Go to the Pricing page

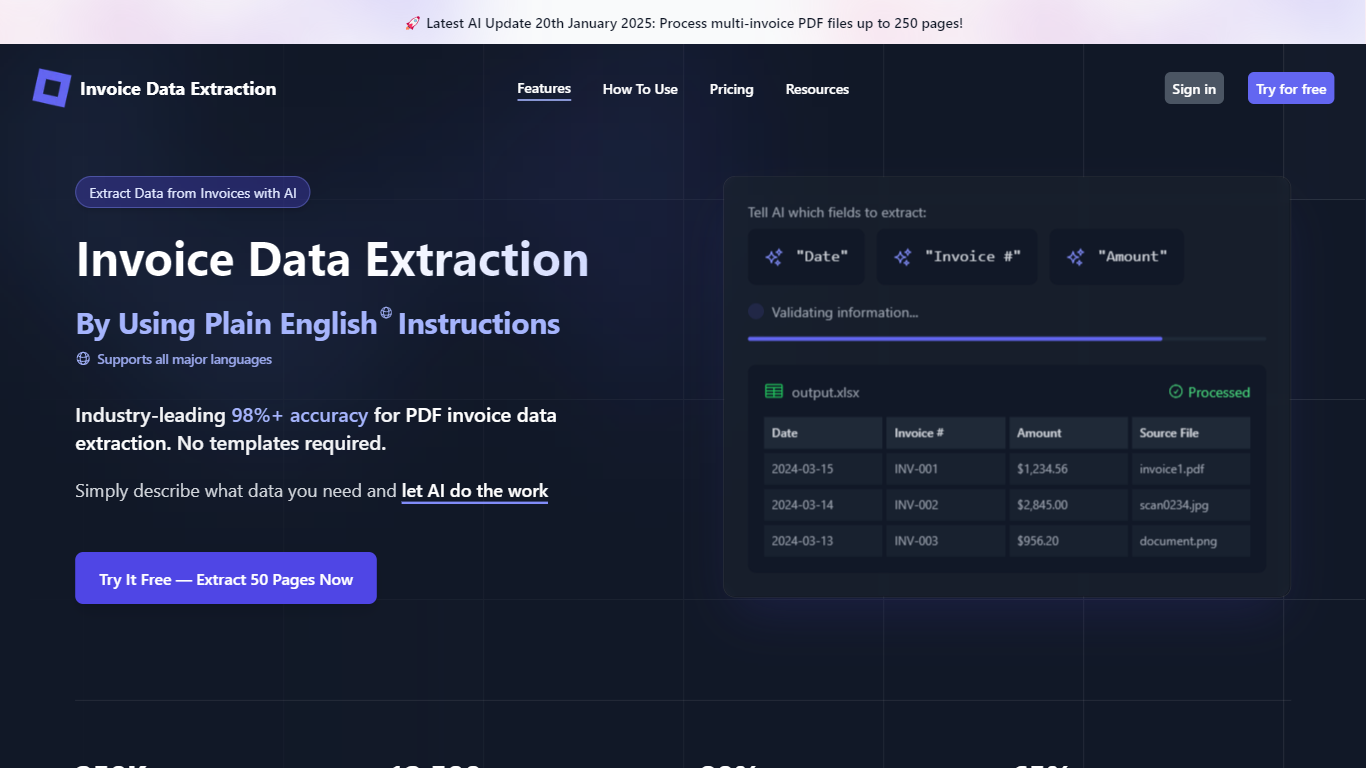[732, 89]
